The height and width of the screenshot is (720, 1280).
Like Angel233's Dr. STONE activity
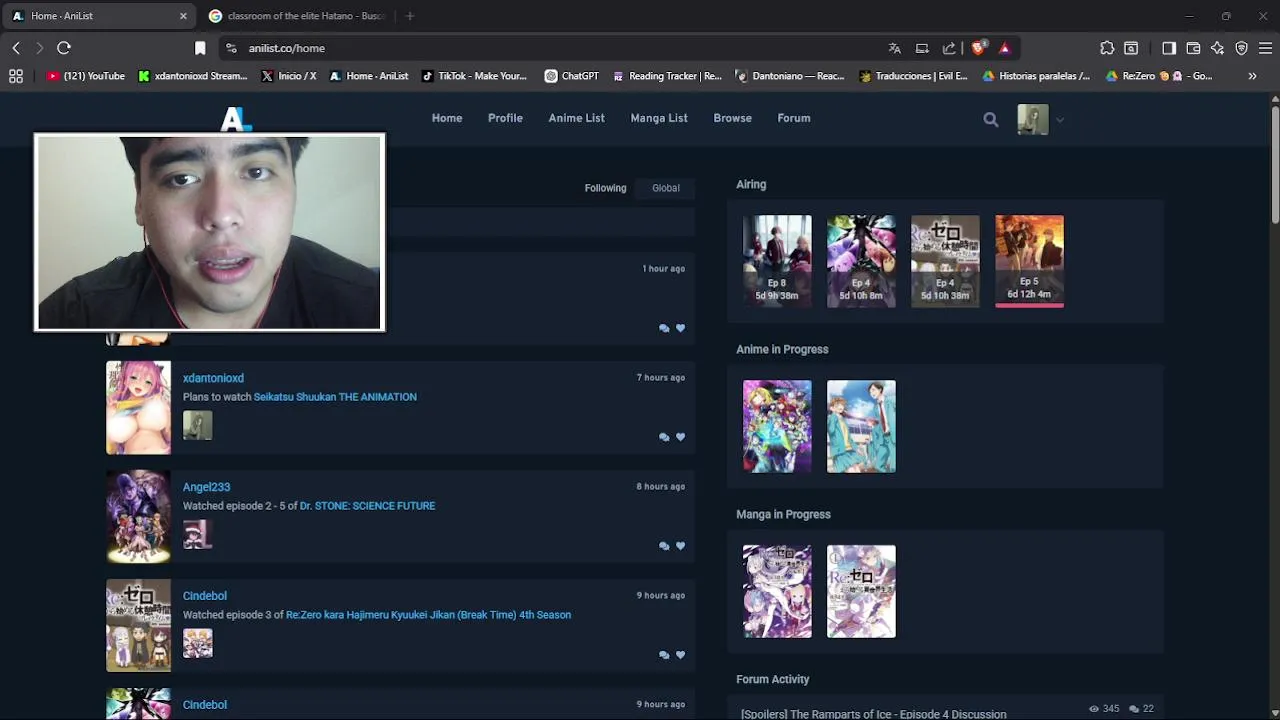[681, 546]
